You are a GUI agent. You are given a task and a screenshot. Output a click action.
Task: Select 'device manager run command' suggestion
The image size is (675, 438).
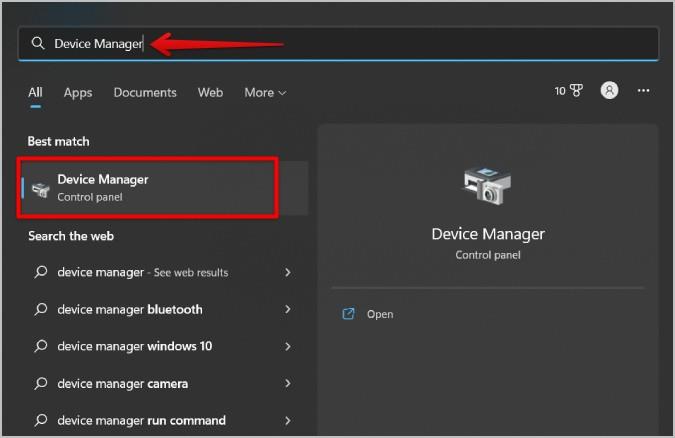163,420
